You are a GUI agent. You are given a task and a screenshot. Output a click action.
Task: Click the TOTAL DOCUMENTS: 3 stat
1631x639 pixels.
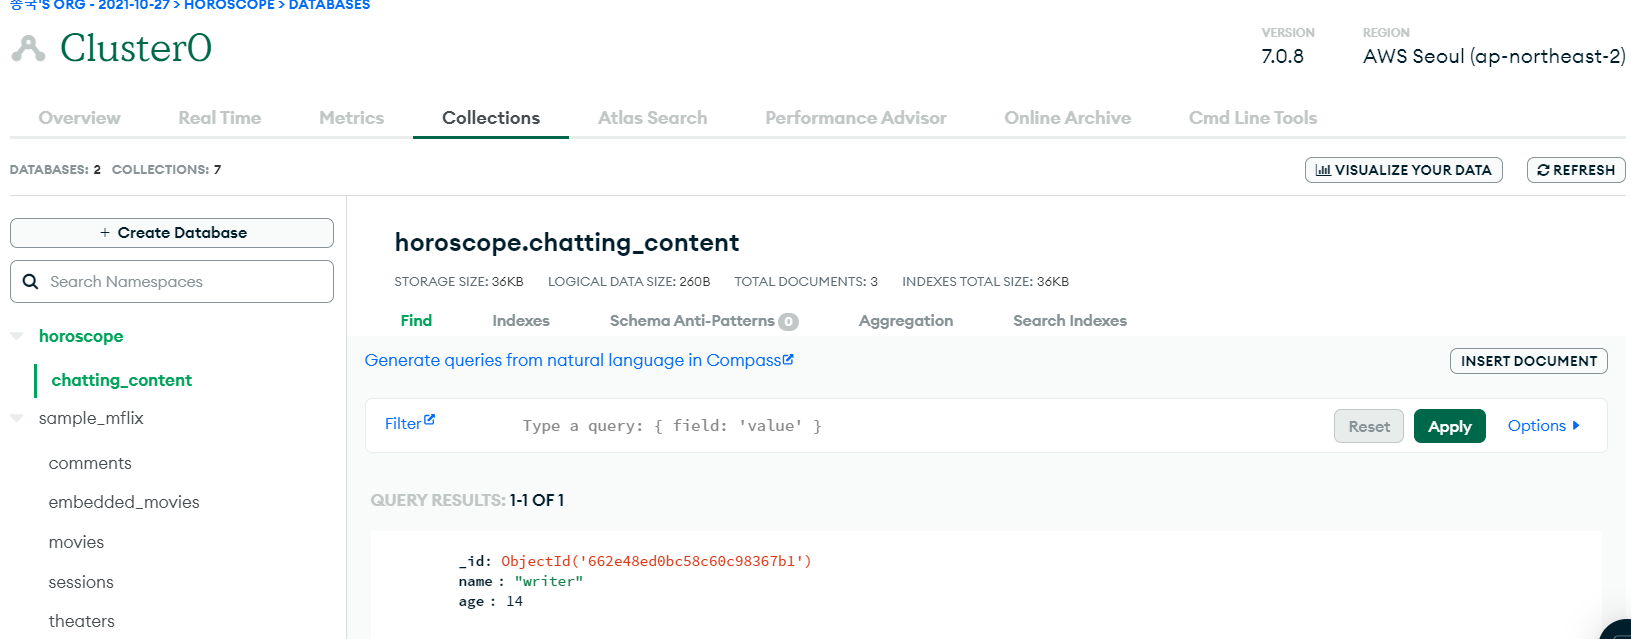(806, 282)
